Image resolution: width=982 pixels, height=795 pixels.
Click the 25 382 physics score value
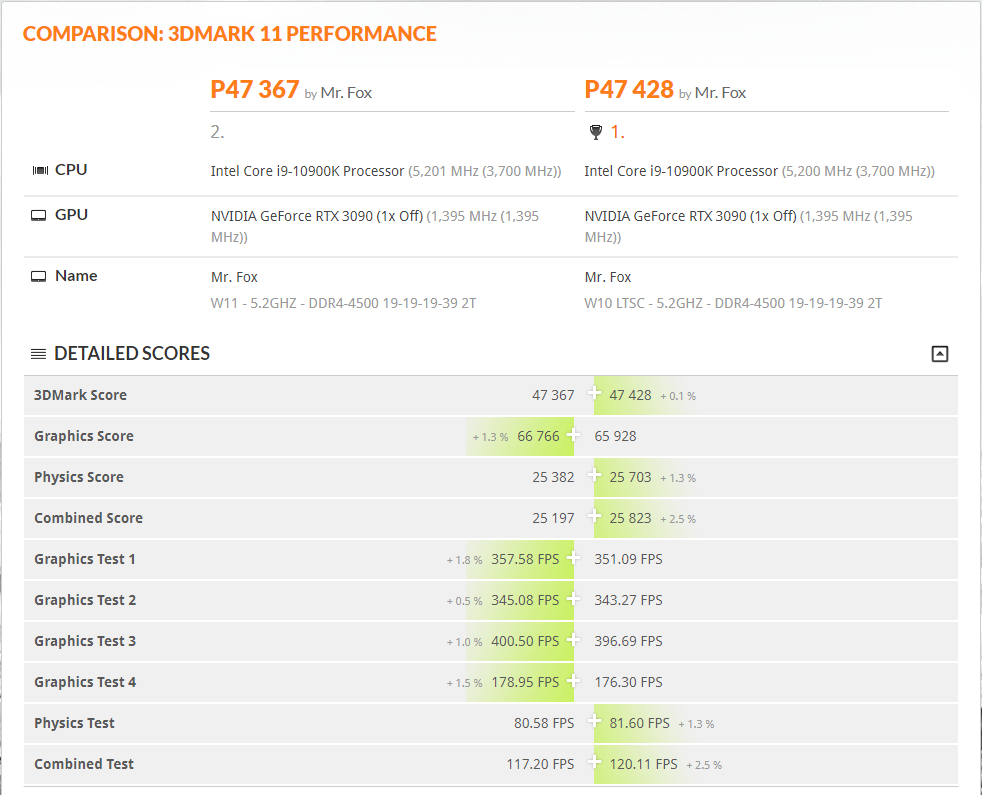[553, 477]
